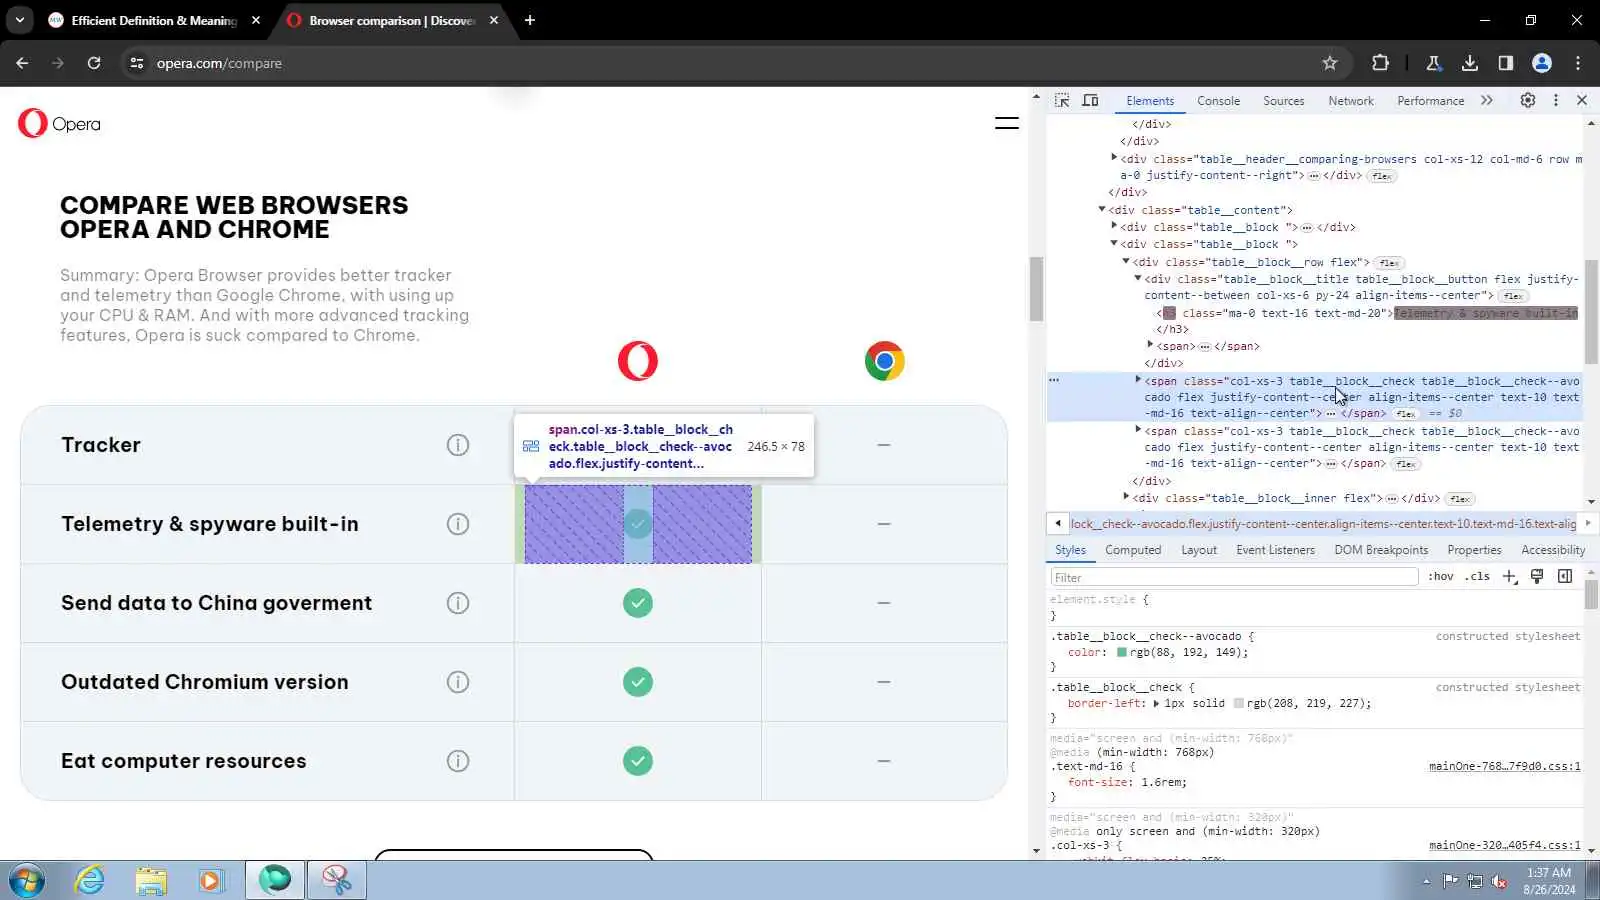The height and width of the screenshot is (900, 1600).
Task: Open the Extensions puzzle icon
Action: tap(1380, 63)
